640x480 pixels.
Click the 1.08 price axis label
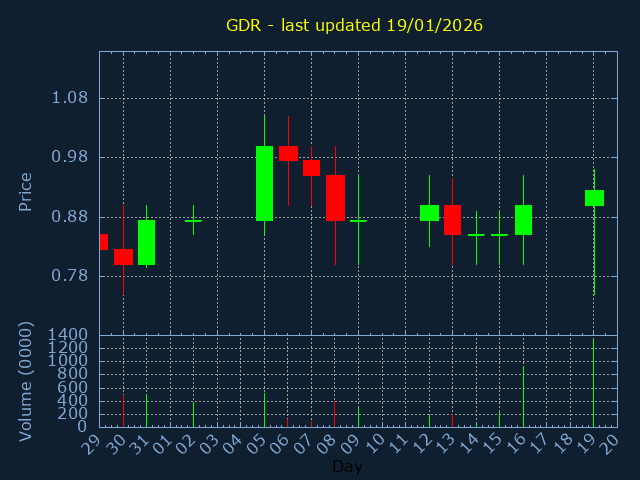[69, 98]
